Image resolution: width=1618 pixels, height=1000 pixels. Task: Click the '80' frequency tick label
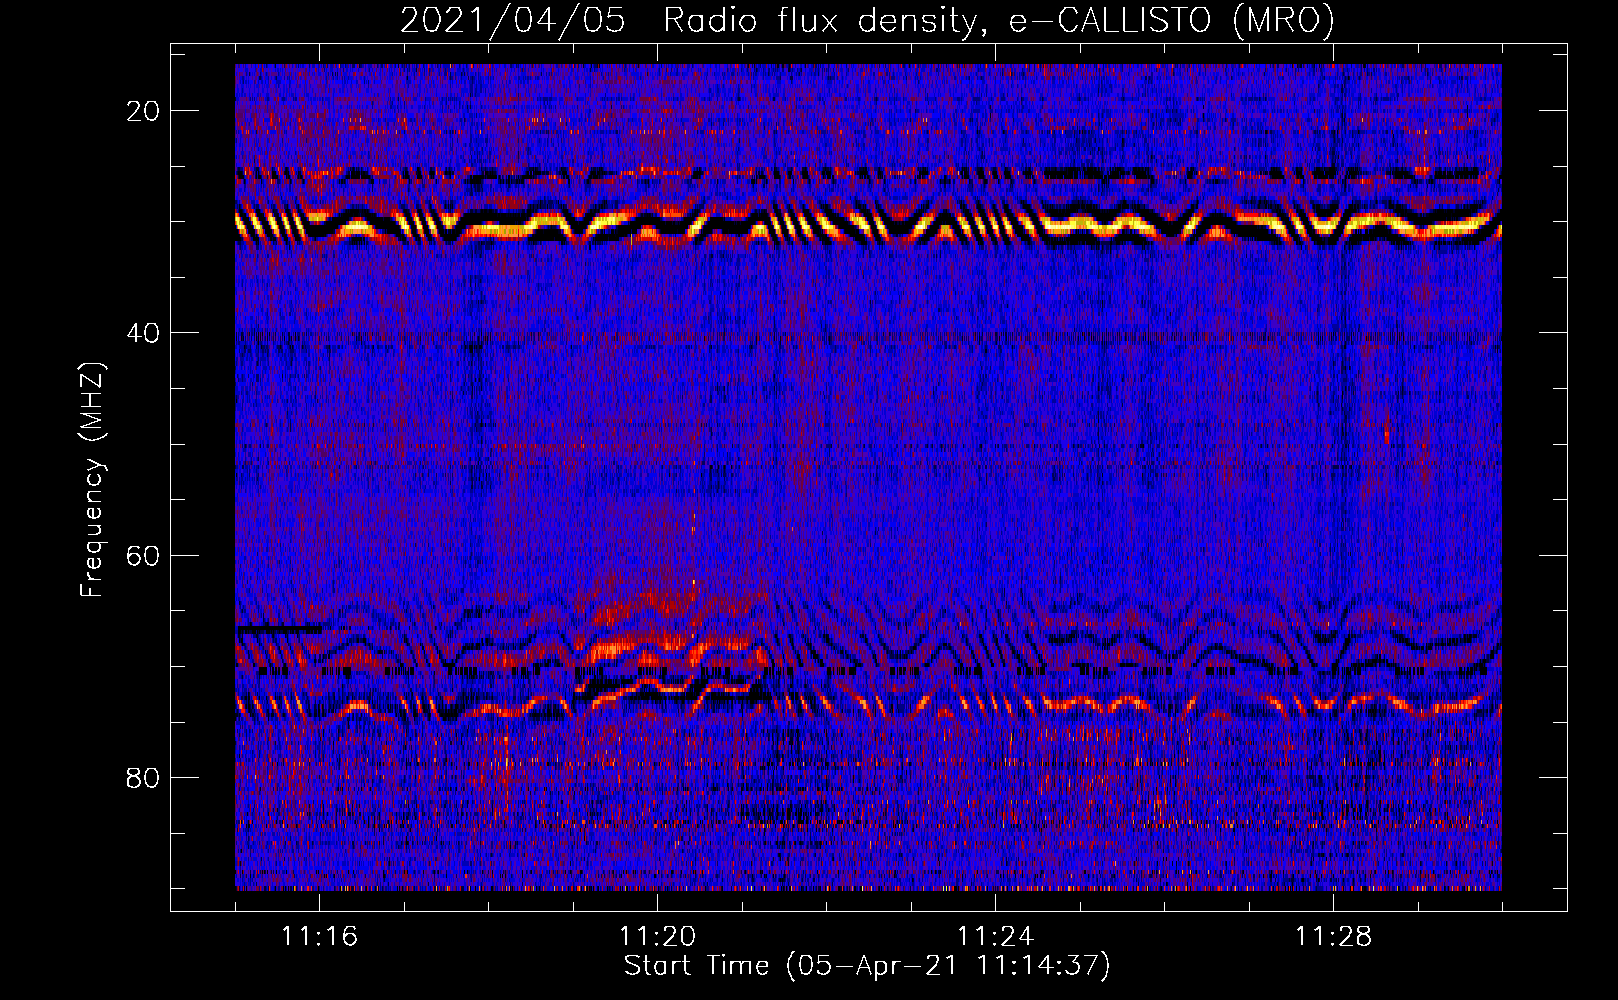(144, 778)
